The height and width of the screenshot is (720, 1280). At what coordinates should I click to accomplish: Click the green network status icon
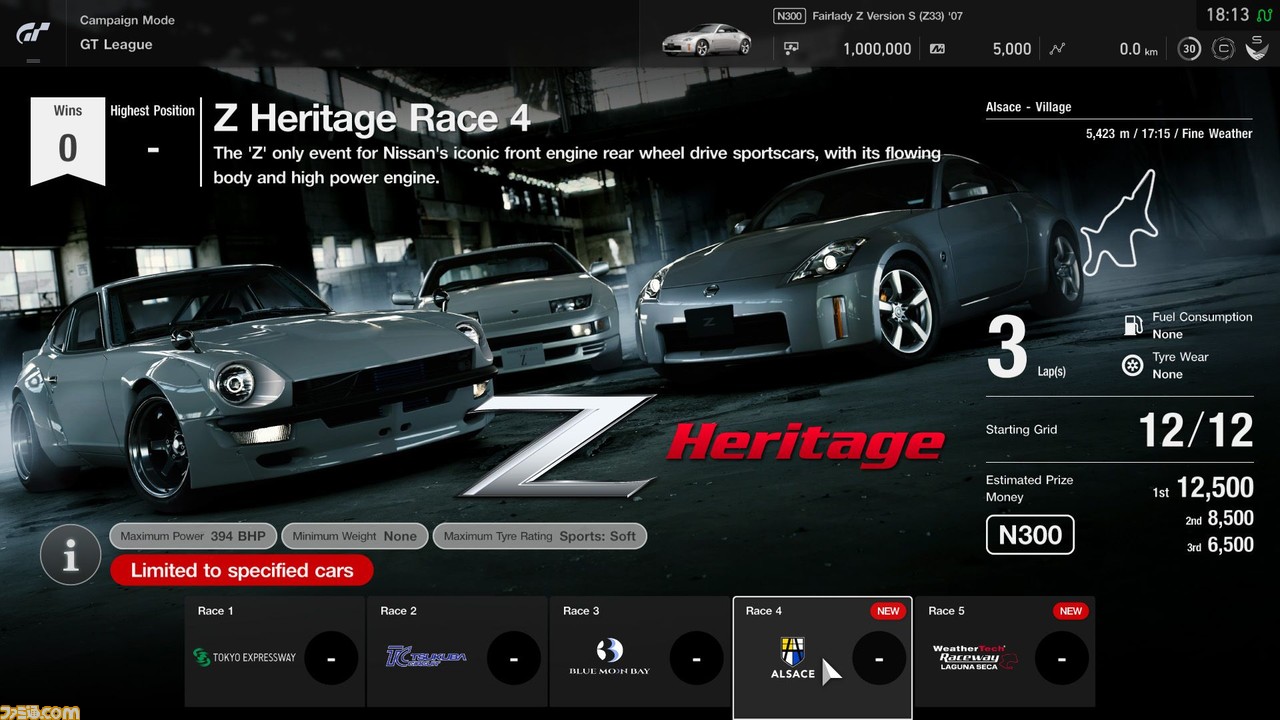click(x=1264, y=14)
